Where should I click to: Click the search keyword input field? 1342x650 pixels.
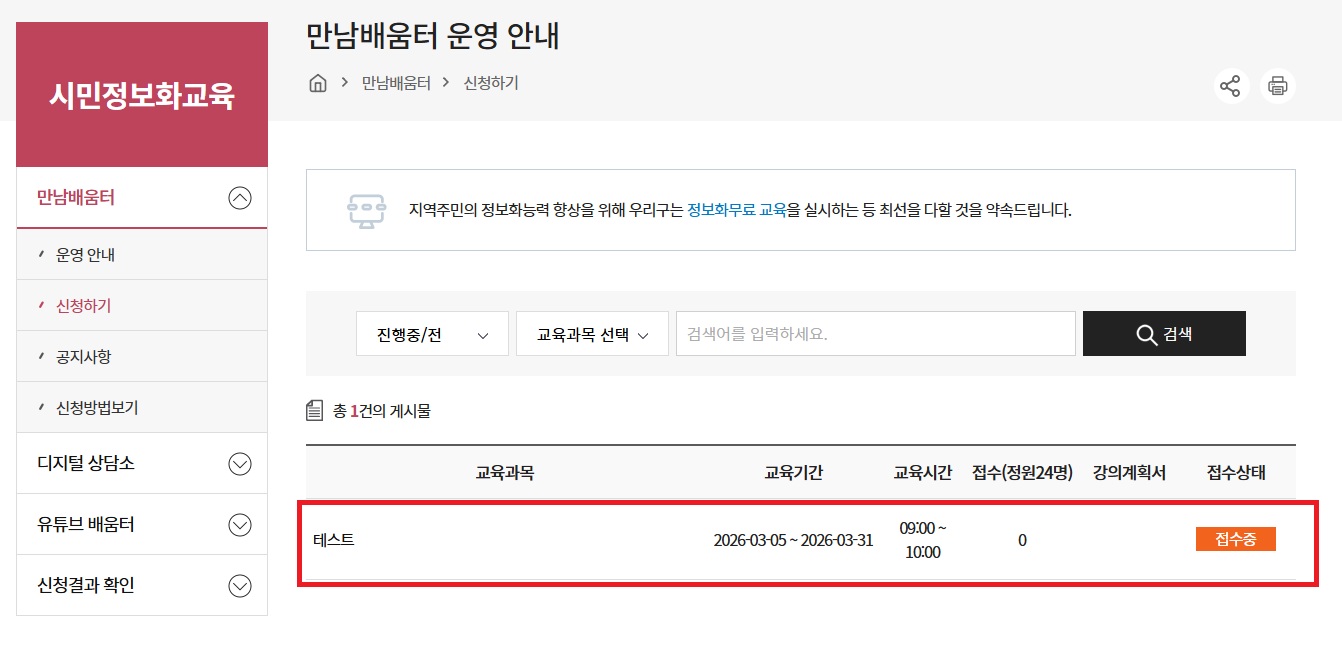pyautogui.click(x=875, y=334)
